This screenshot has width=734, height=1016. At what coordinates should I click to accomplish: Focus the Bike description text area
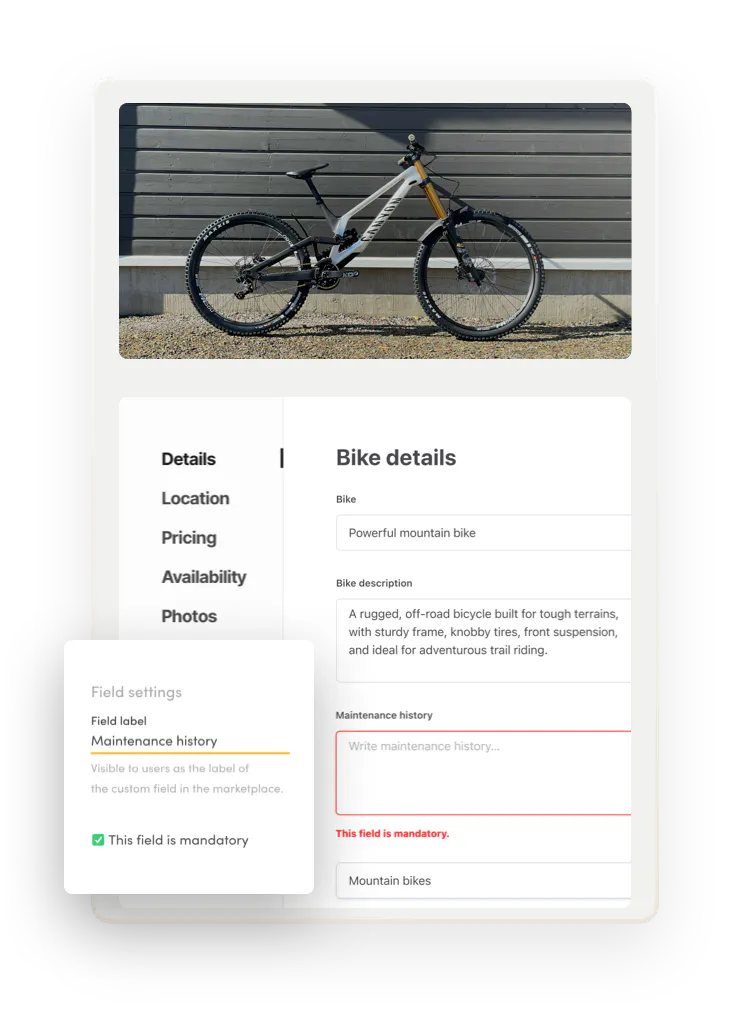[483, 640]
